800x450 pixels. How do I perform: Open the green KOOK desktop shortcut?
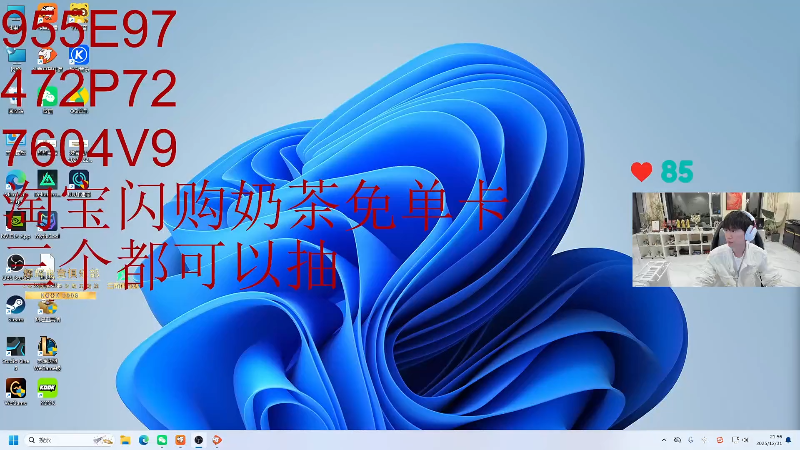click(47, 388)
